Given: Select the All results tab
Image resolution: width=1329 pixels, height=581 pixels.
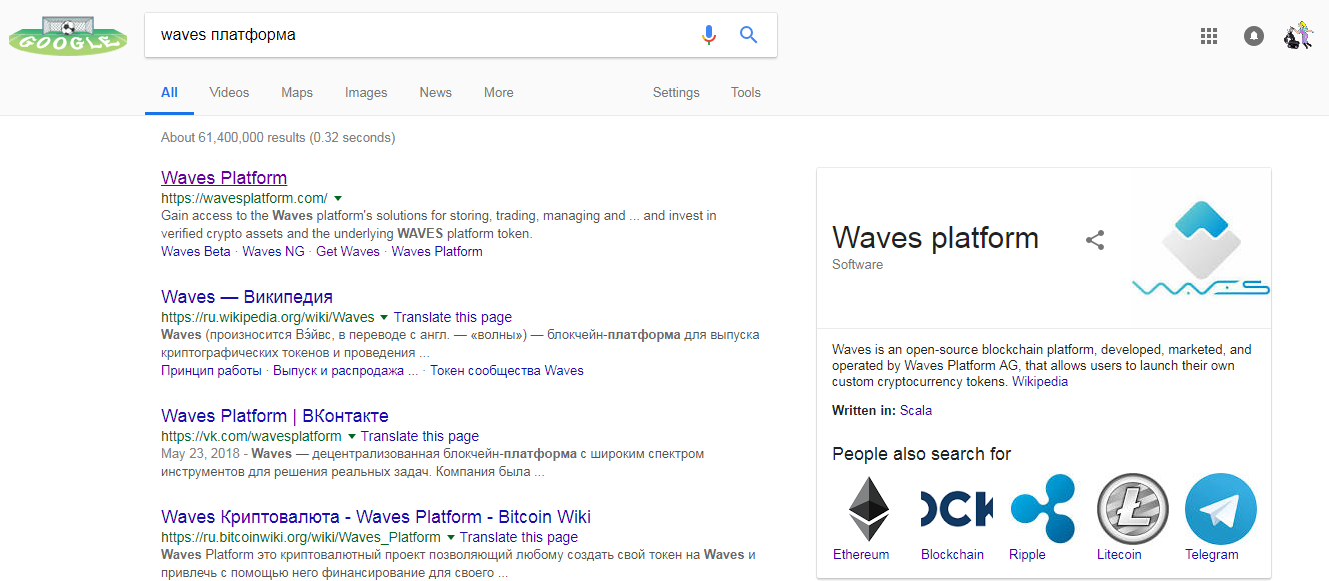Looking at the screenshot, I should point(169,92).
